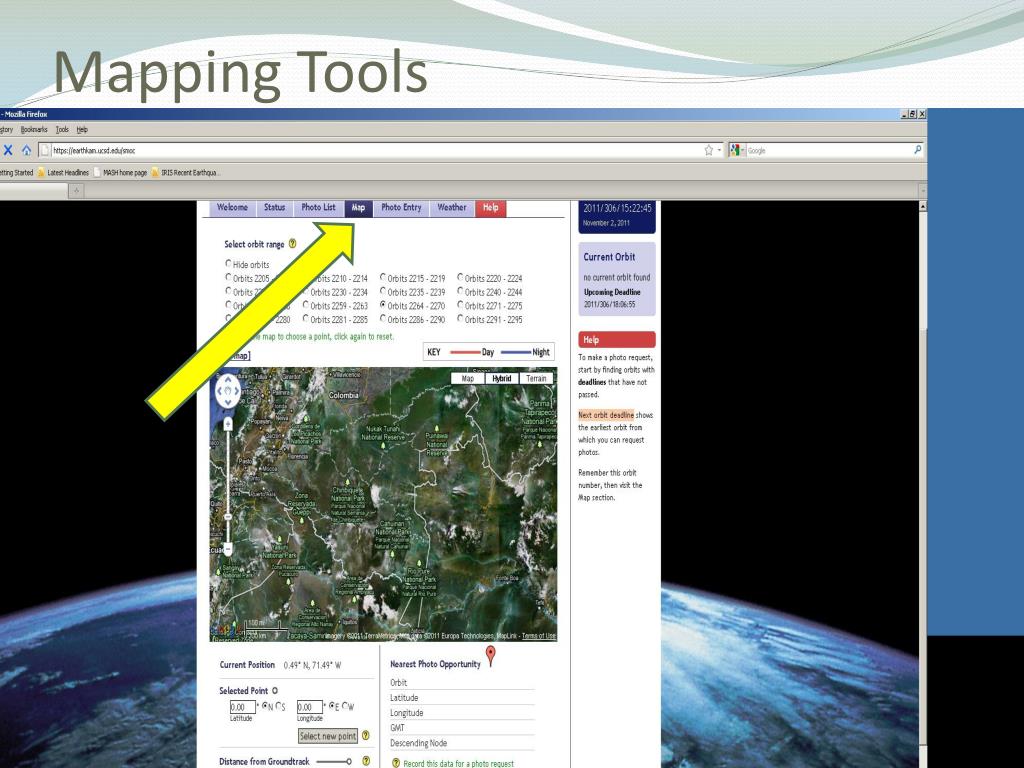Open the Latest Headlines bookmark
Image resolution: width=1024 pixels, height=768 pixels.
[63, 172]
